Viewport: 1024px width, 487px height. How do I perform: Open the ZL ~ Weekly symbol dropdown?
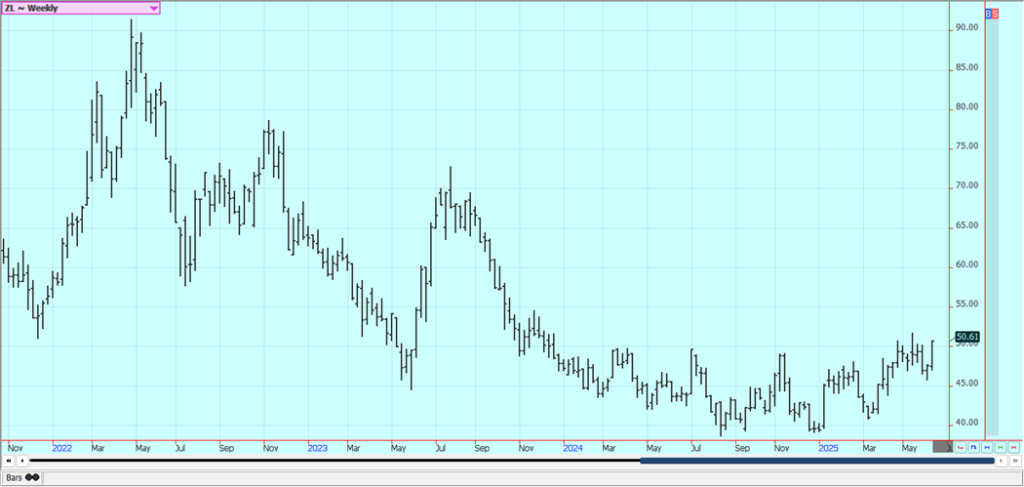pos(80,8)
